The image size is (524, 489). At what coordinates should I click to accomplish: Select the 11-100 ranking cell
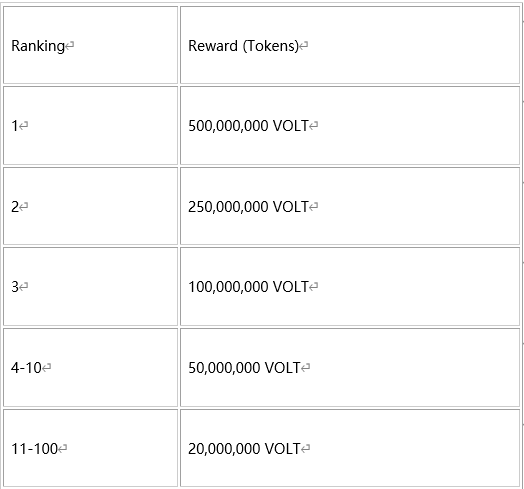point(91,448)
